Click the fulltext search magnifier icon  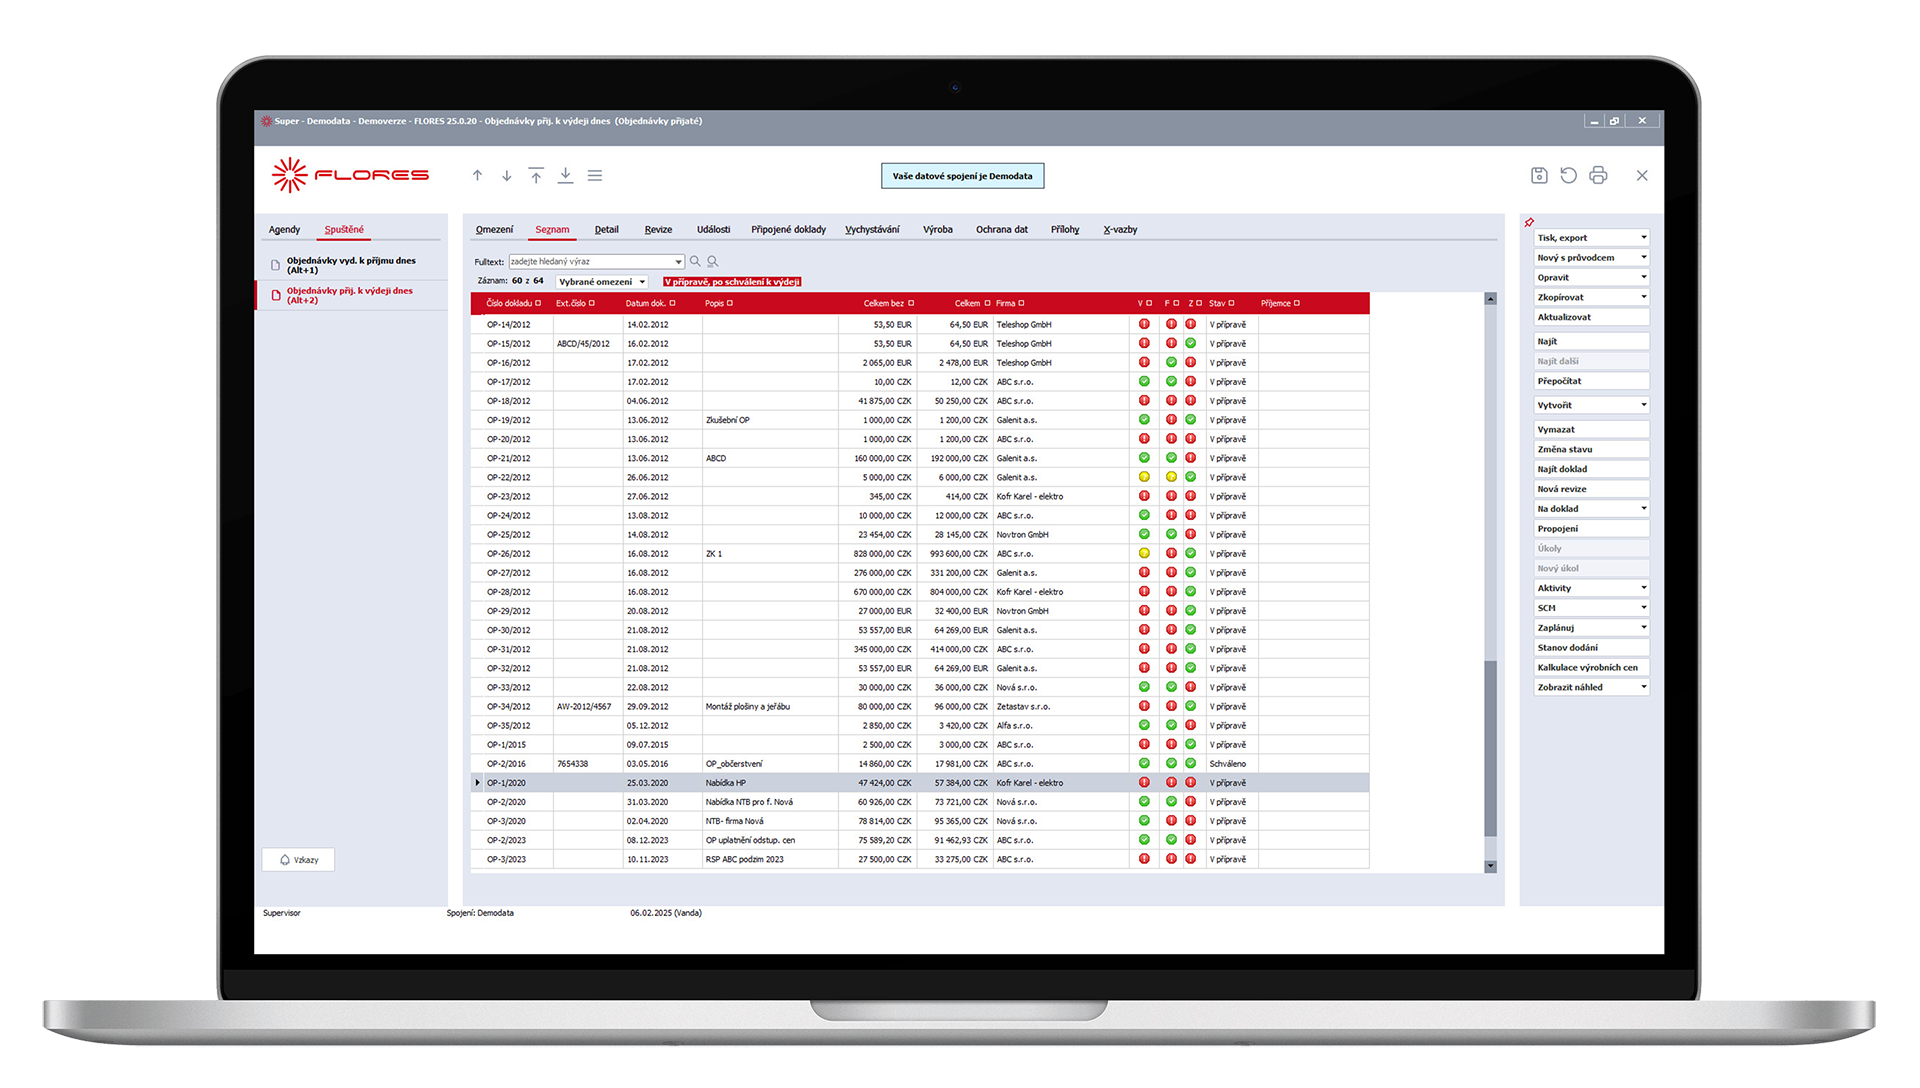click(x=695, y=262)
